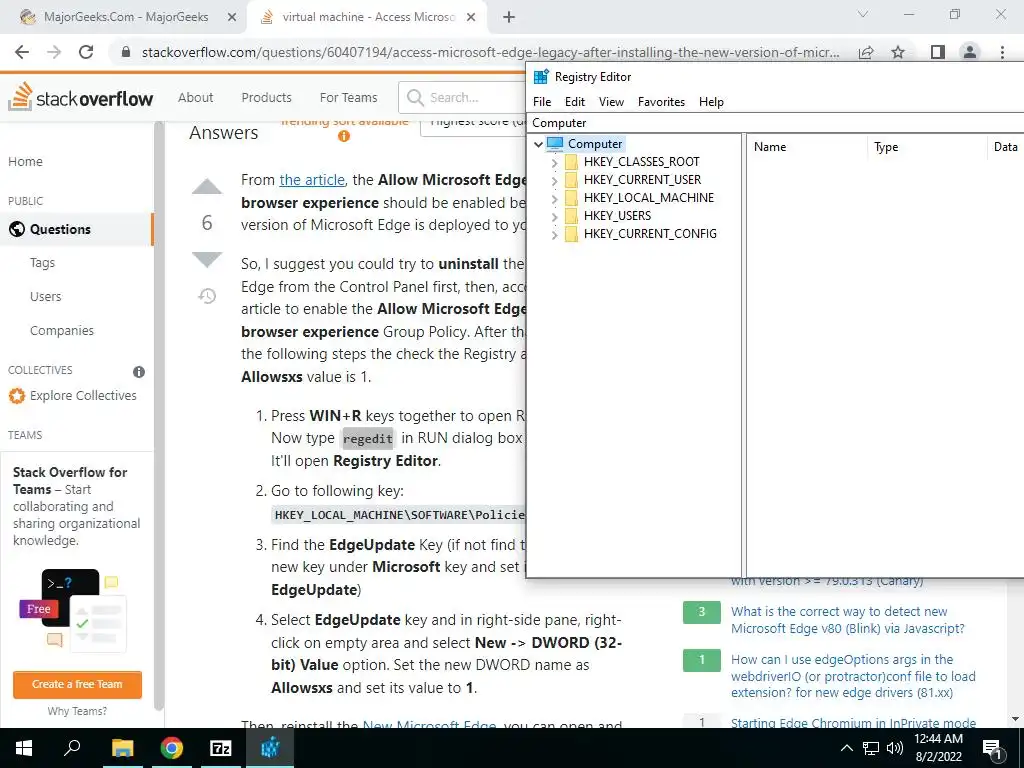This screenshot has height=768, width=1024.
Task: Click Registry Editor taskbar icon
Action: pos(270,748)
